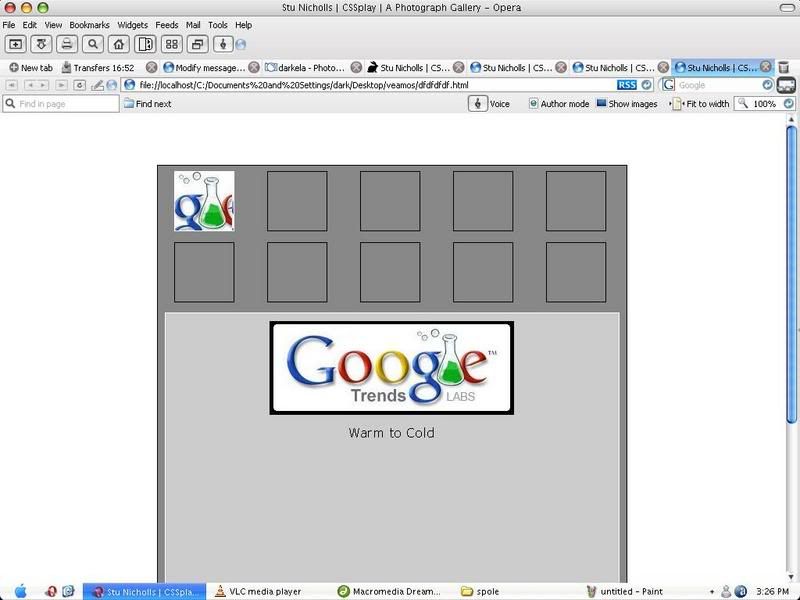Click the Google flask gallery thumbnail
The width and height of the screenshot is (800, 600).
204,201
